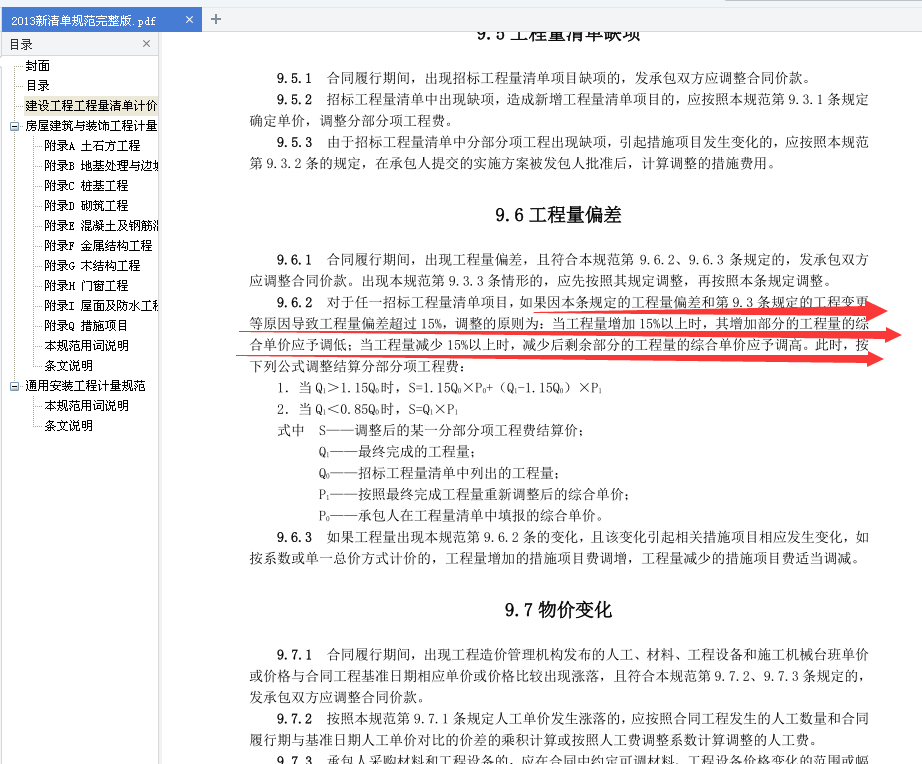Open 附录C 桩基工程 bookmark
922x764 pixels.
(x=86, y=186)
